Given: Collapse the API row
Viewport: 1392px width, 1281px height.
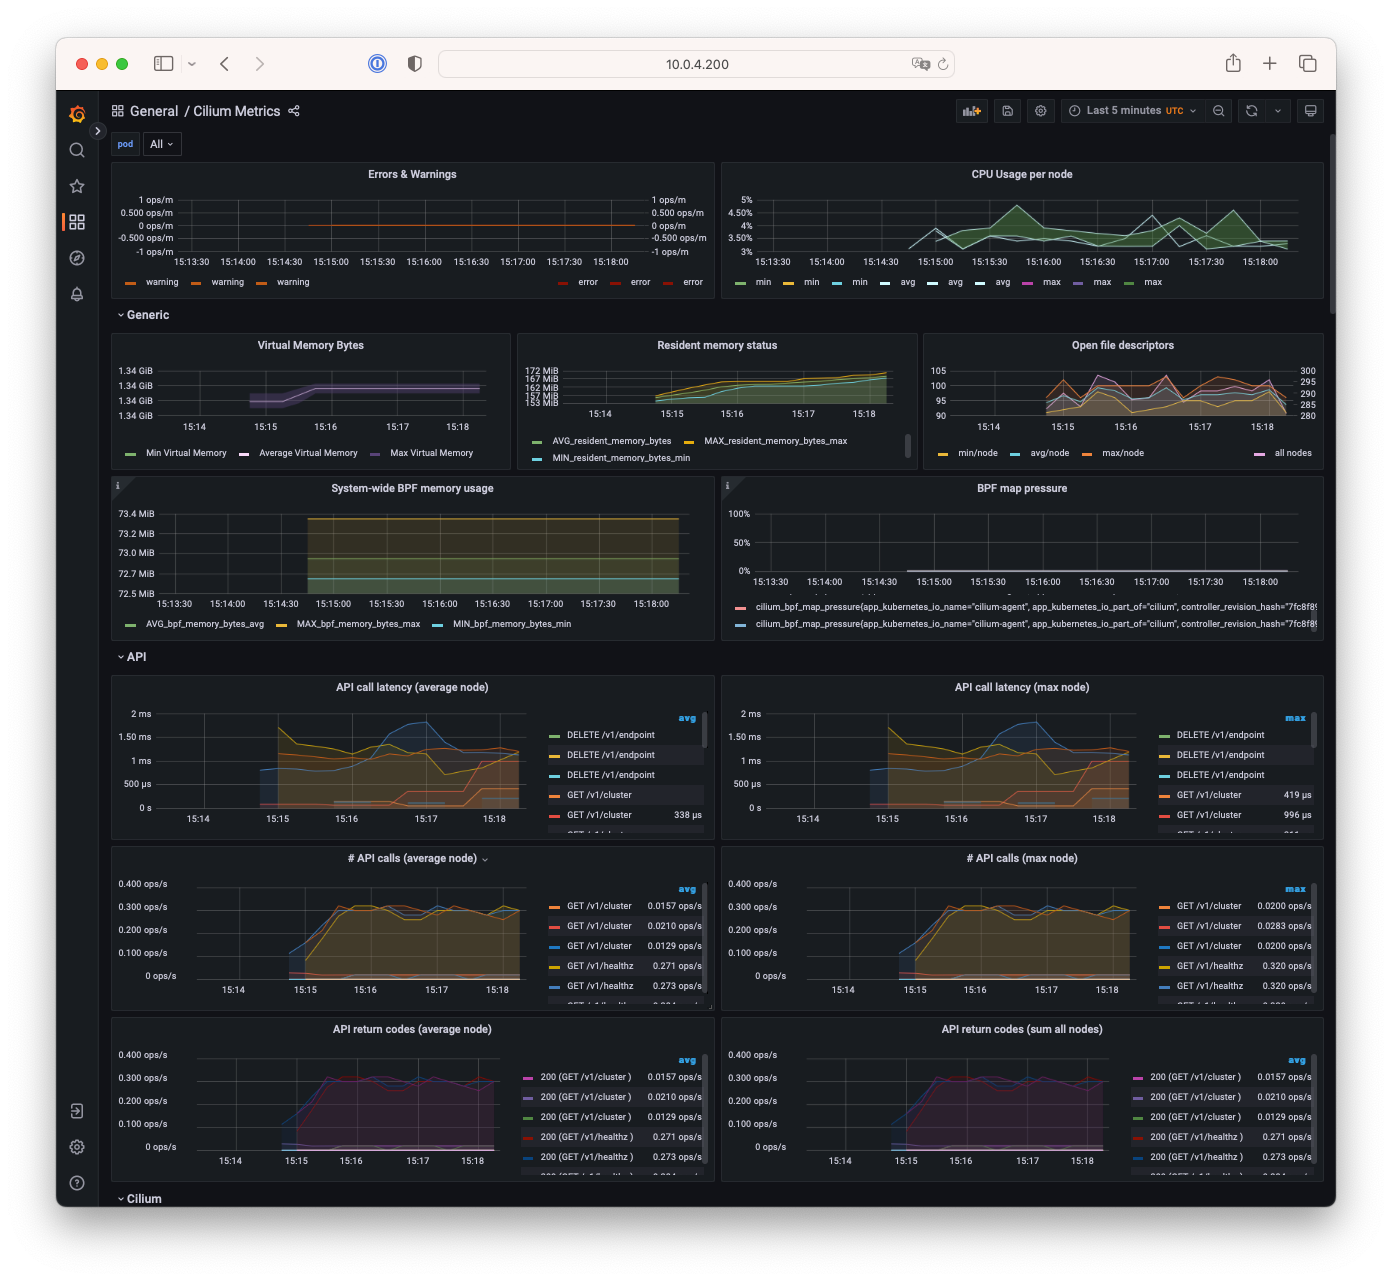Looking at the screenshot, I should pos(132,657).
